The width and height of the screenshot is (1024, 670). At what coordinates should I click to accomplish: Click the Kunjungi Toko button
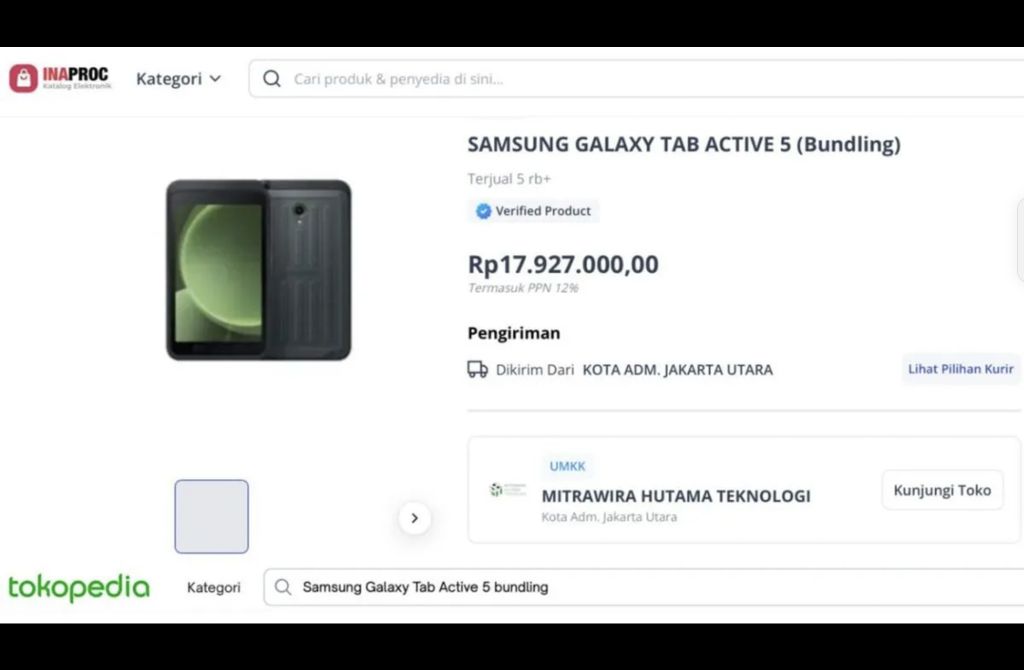click(942, 490)
